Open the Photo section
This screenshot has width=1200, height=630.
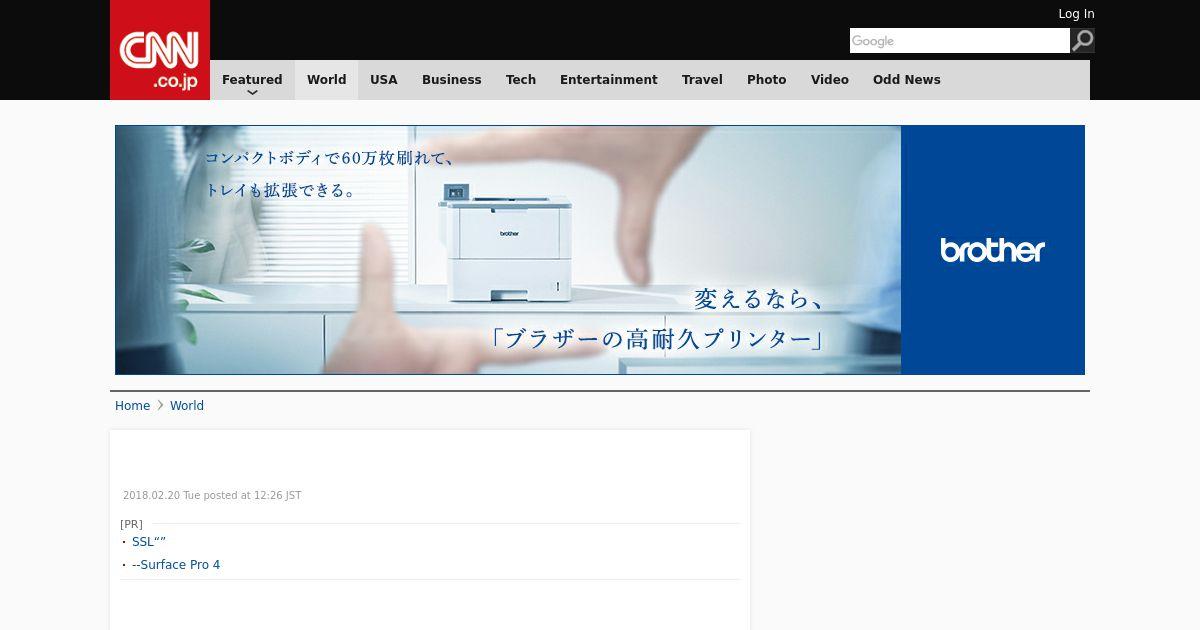tap(767, 80)
